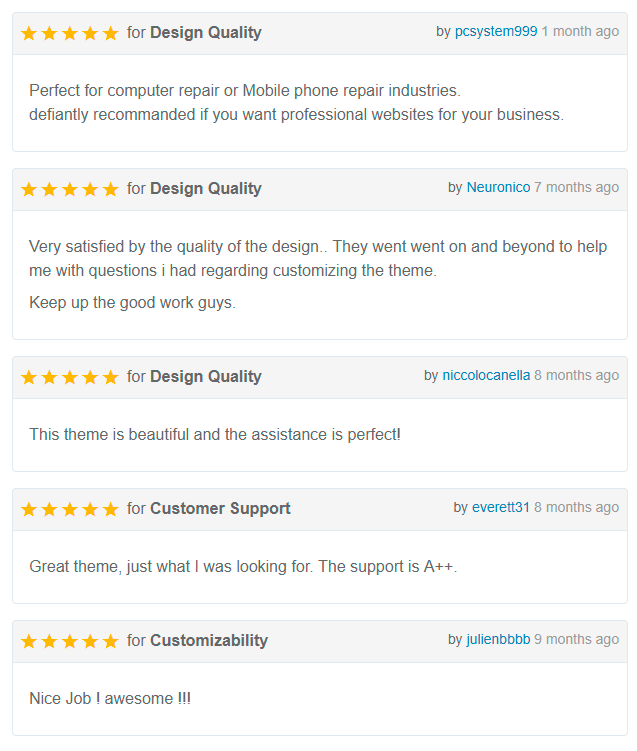
Task: Visit niccolocanella's profile page
Action: click(486, 376)
